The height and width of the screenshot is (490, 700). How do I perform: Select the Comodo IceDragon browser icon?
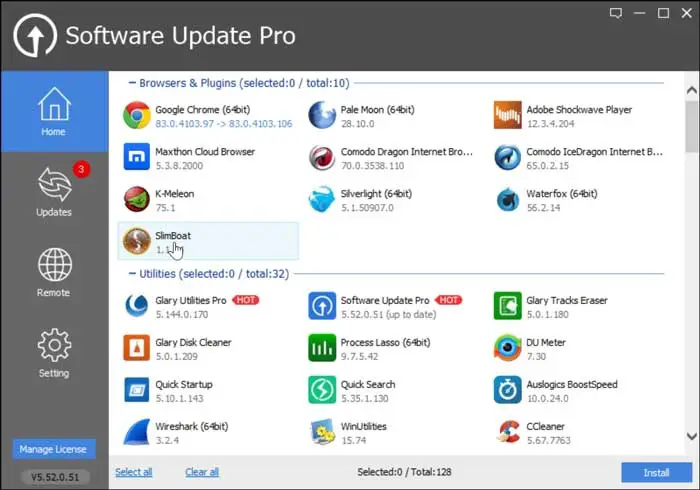[x=508, y=158]
